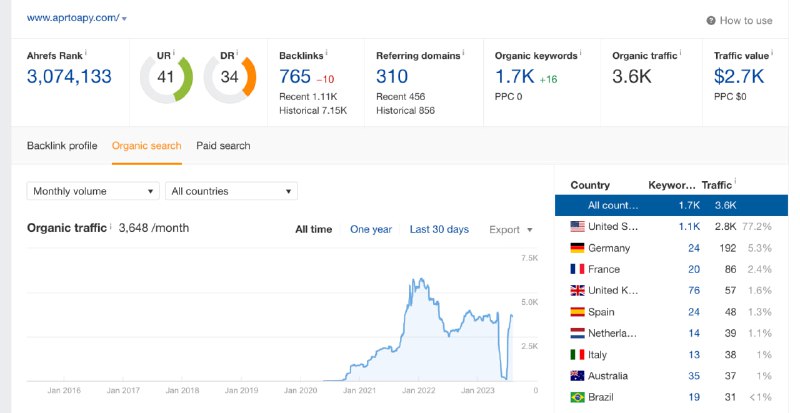Open the 765 backlinks count link
The width and height of the screenshot is (800, 413).
click(x=295, y=77)
